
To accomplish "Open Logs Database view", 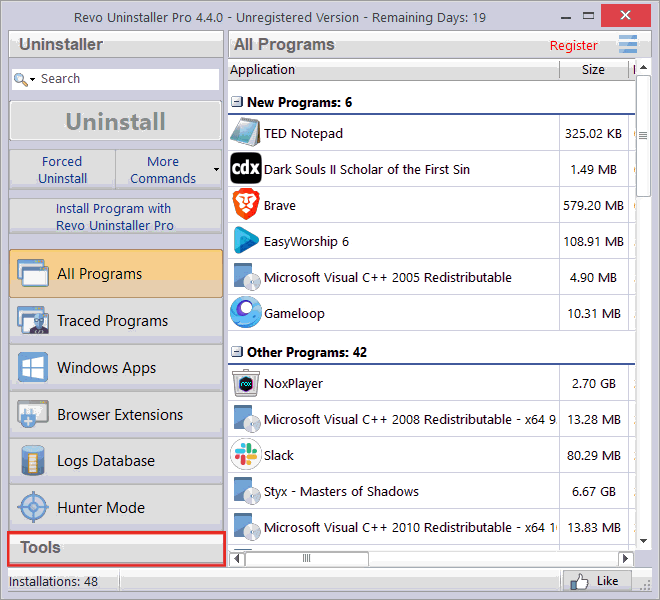I will coord(116,461).
